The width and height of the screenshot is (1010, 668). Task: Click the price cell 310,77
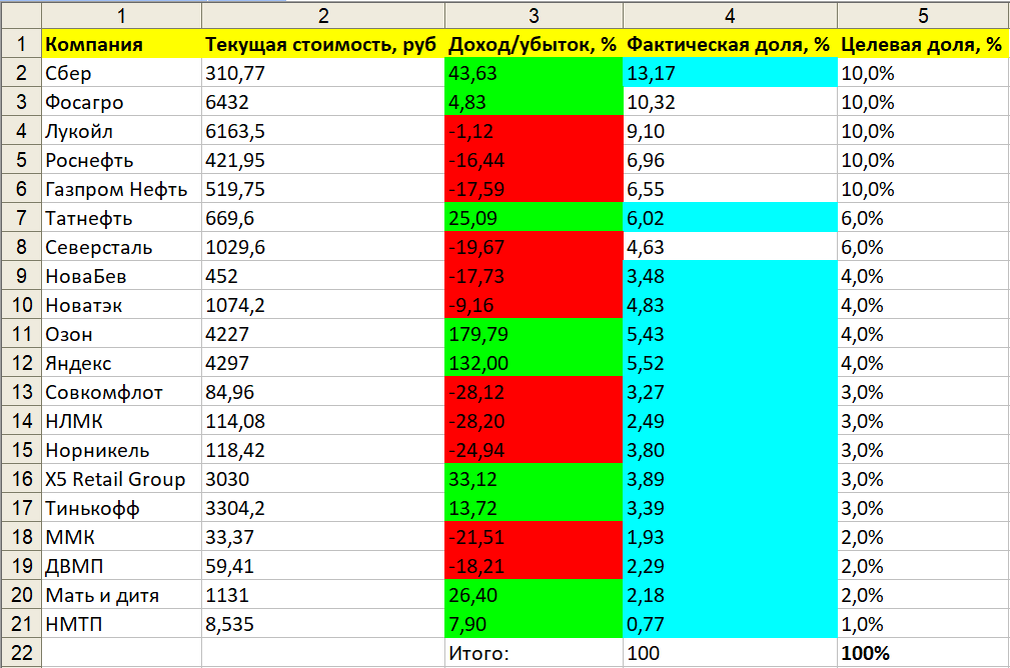point(323,73)
